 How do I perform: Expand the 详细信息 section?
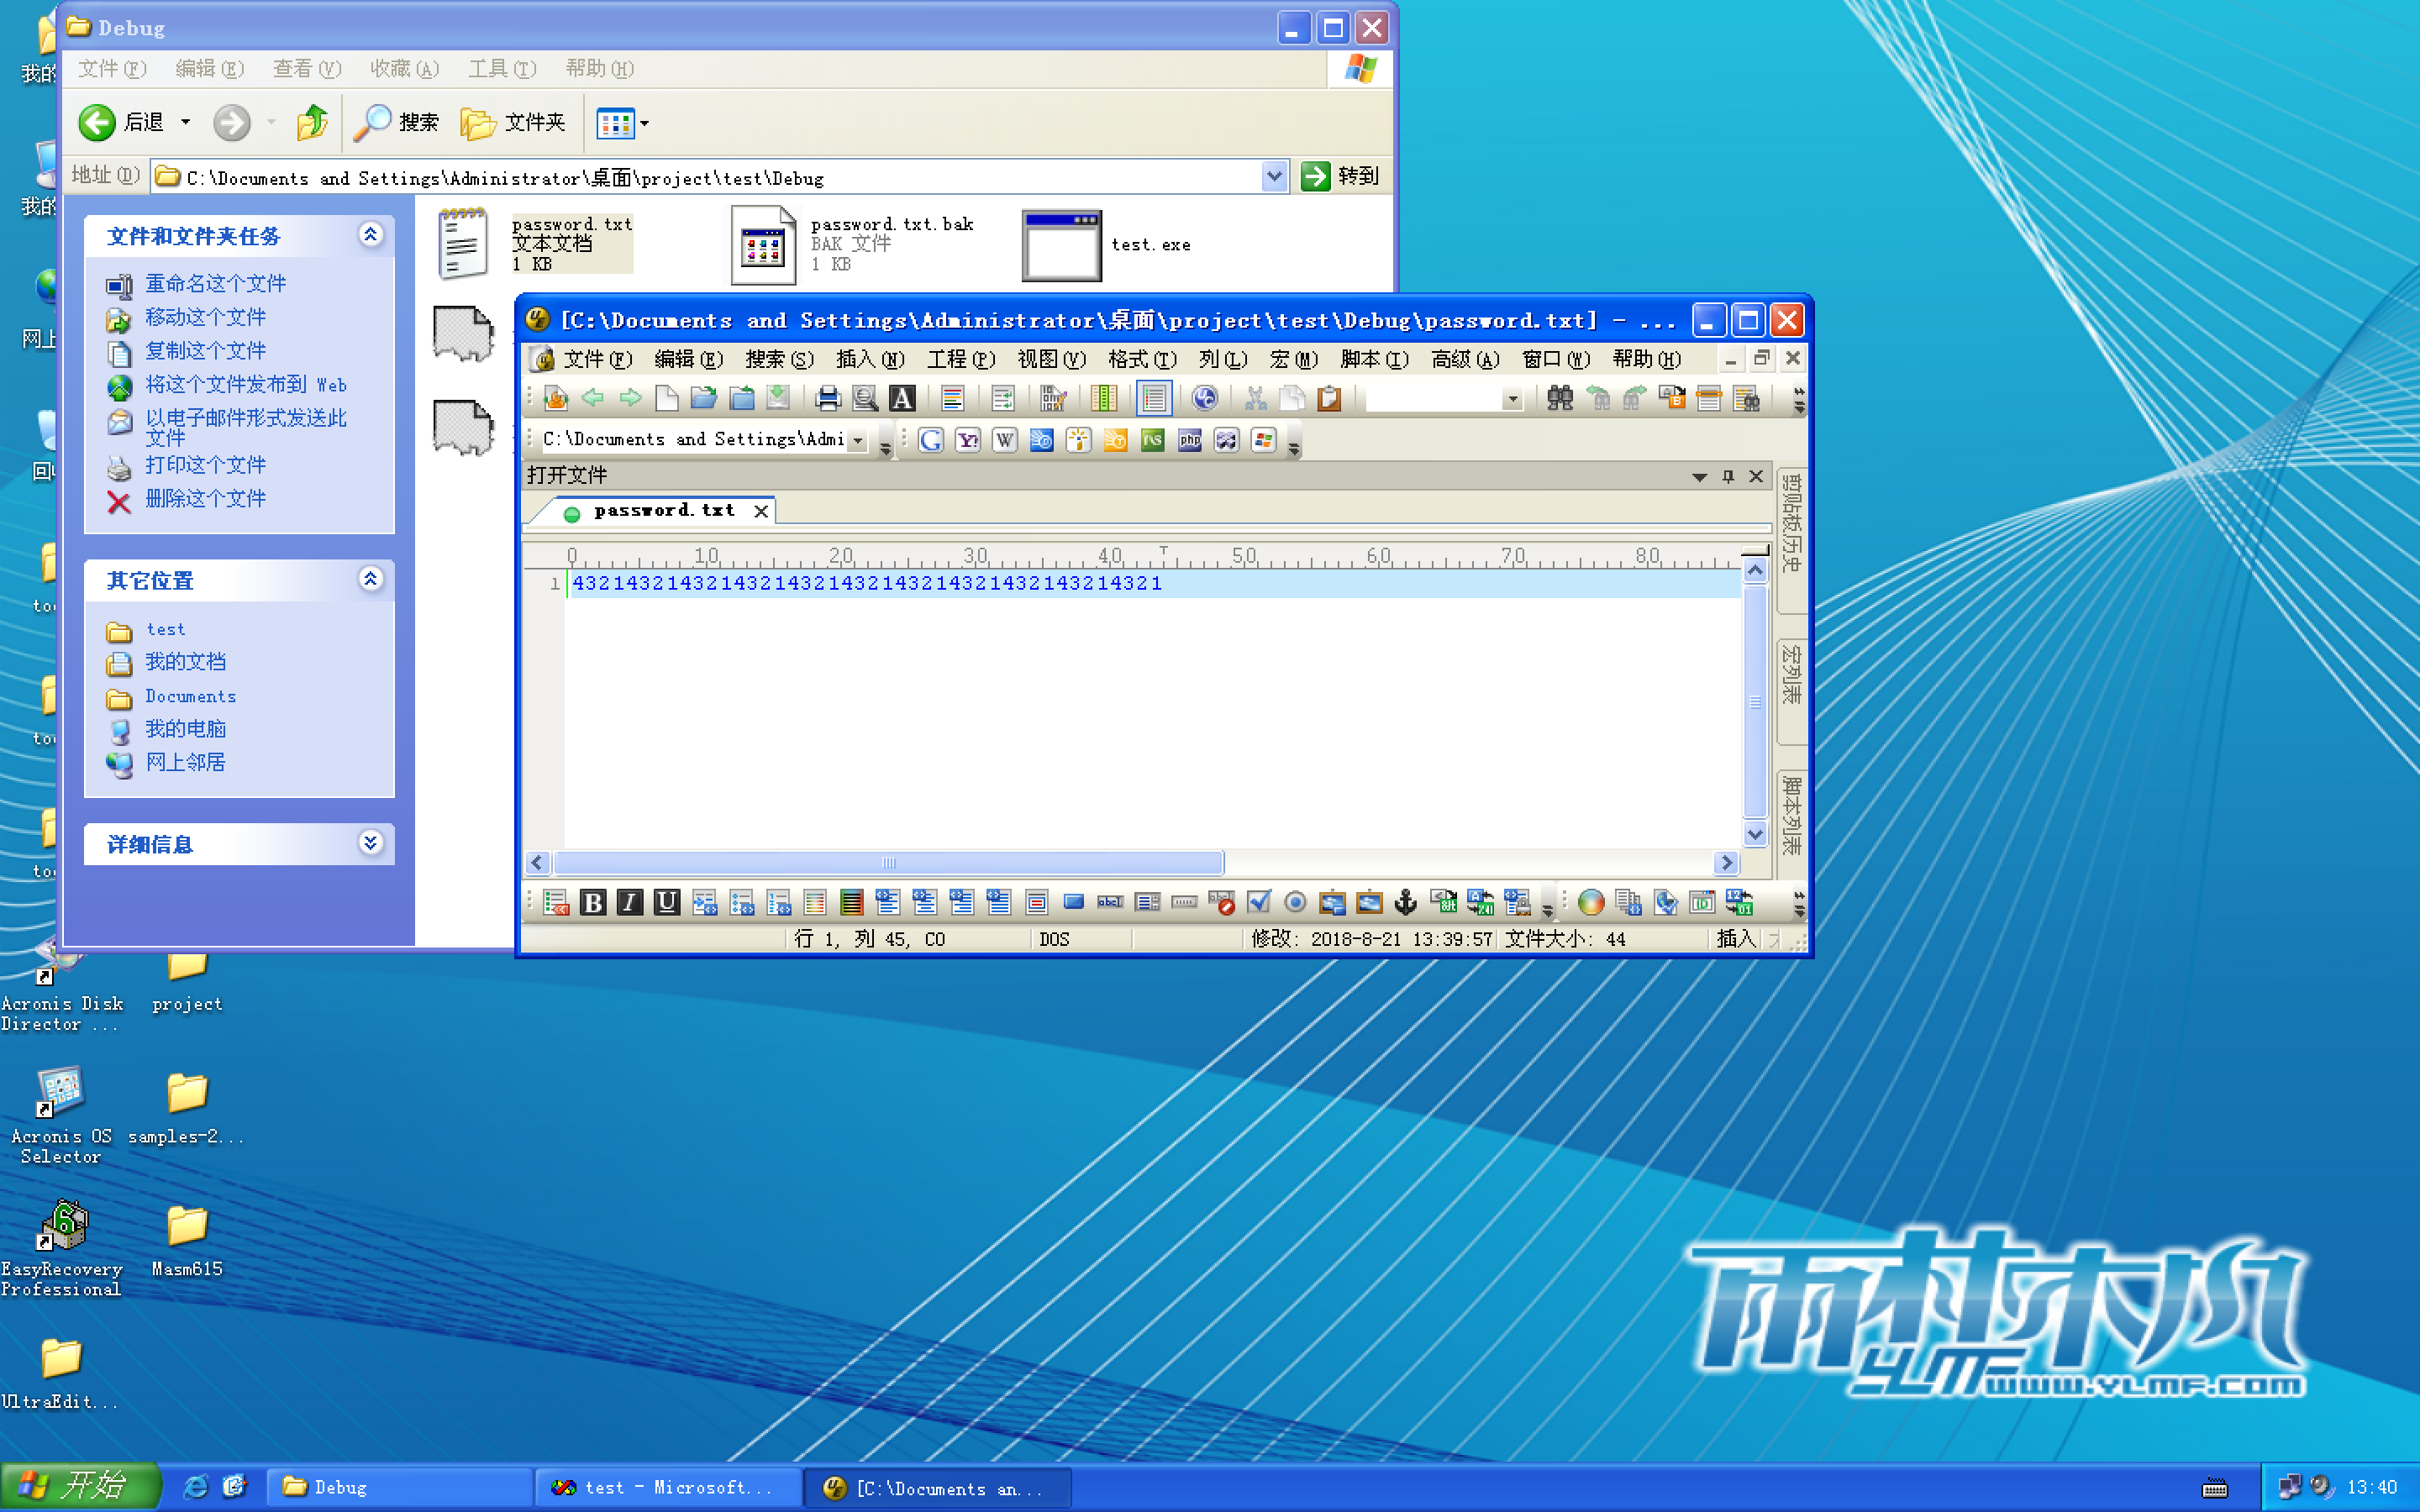click(x=371, y=843)
